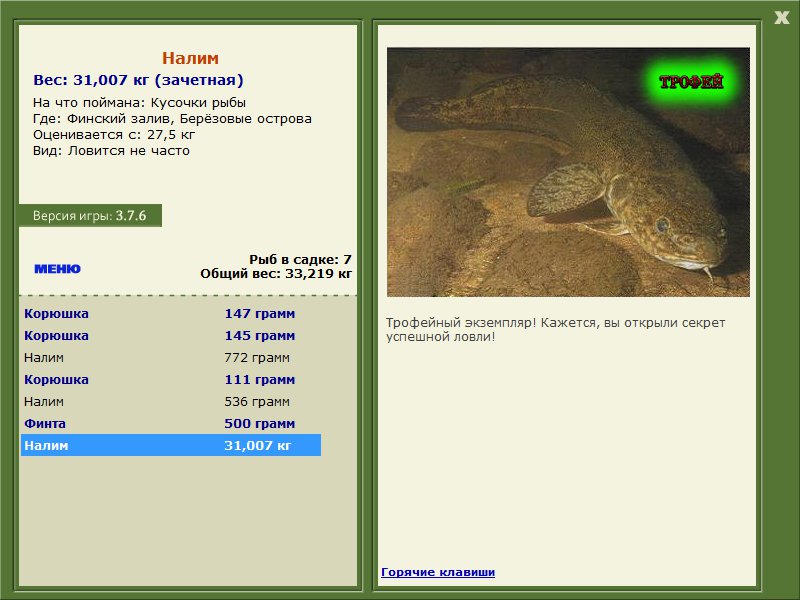Click the Версия игры 3.7.6 label
This screenshot has height=600, width=800.
[x=90, y=215]
